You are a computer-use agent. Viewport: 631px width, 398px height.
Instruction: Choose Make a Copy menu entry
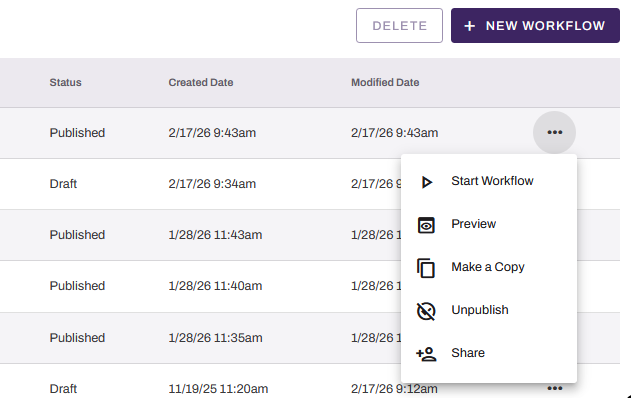point(489,267)
